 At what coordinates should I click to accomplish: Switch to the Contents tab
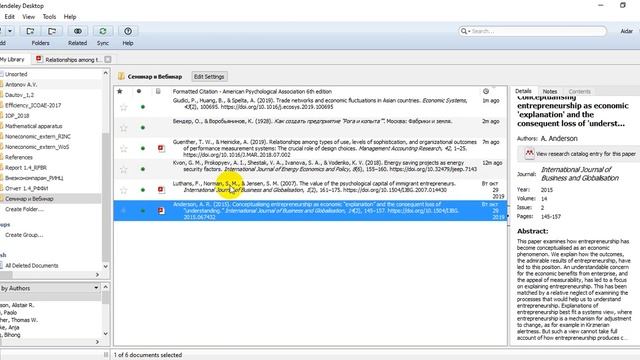(x=580, y=91)
